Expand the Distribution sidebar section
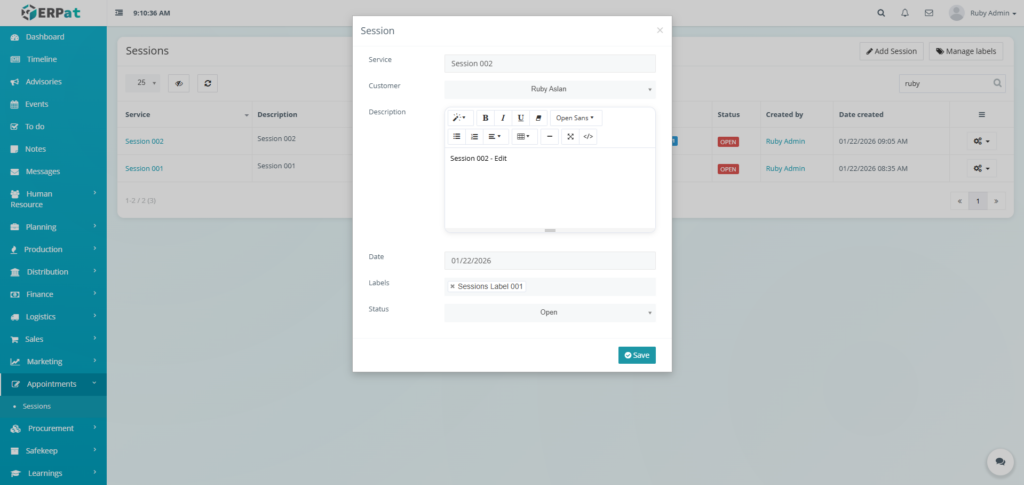The image size is (1024, 485). 54,272
